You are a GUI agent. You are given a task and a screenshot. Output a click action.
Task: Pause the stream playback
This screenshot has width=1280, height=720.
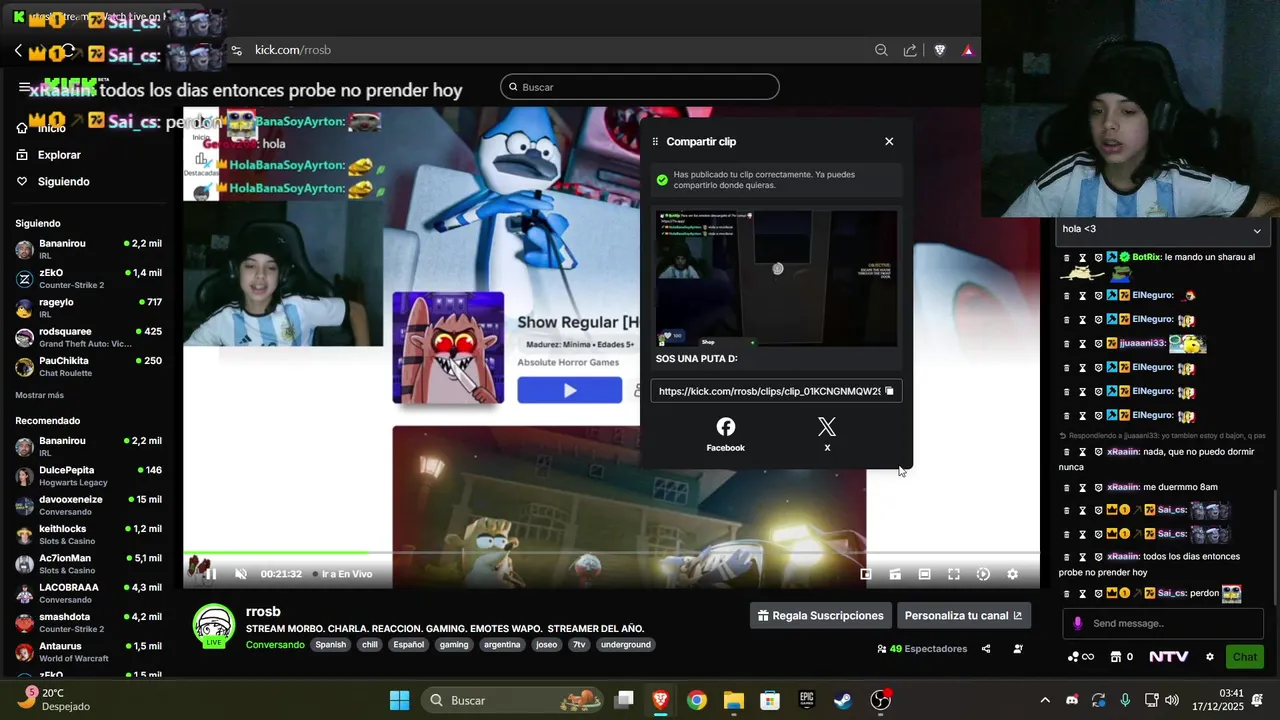pos(210,574)
